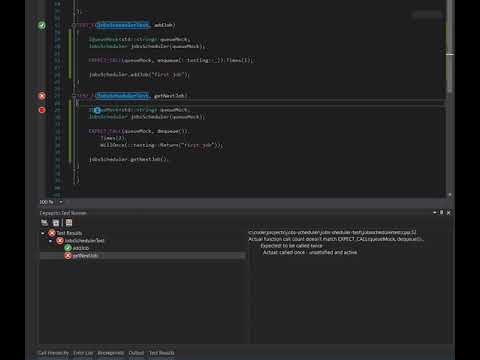The width and height of the screenshot is (480, 360).
Task: Click the highlighted JobsSchedulerTest name in addJob test
Action: [122, 25]
